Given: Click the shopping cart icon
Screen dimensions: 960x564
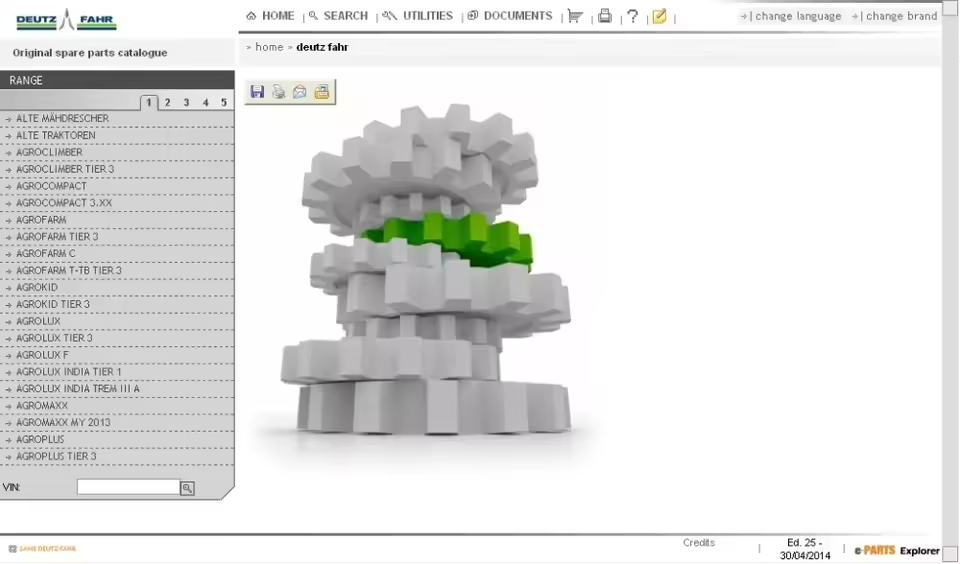Looking at the screenshot, I should point(575,16).
